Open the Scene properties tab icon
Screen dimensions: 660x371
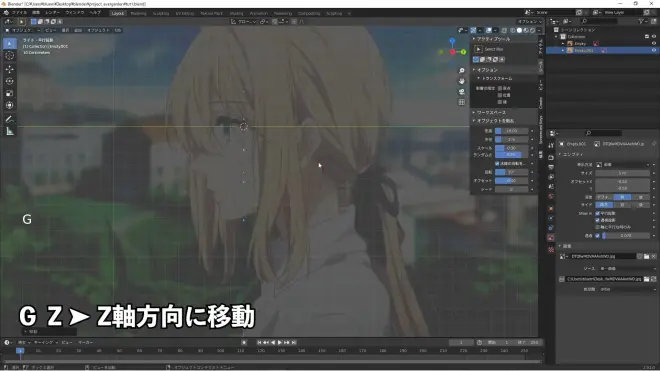click(551, 186)
